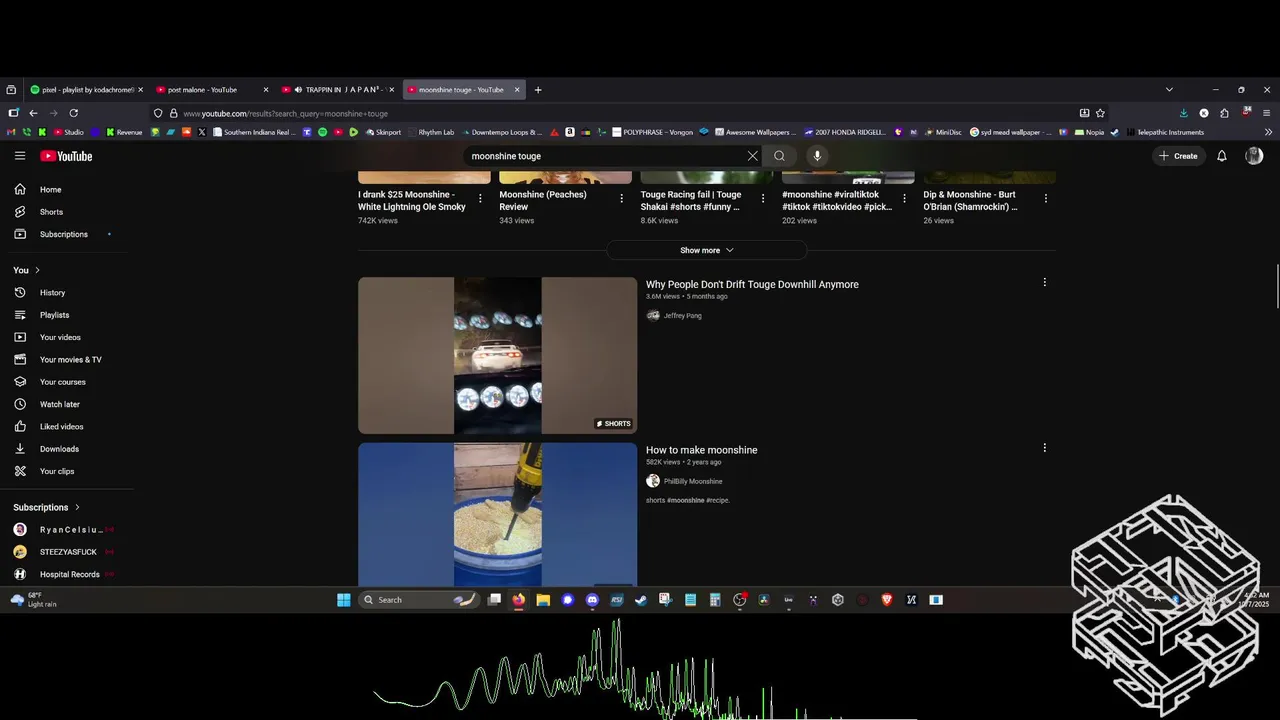The image size is (1280, 720).
Task: Open the browser extensions puzzle icon
Action: pyautogui.click(x=1224, y=113)
